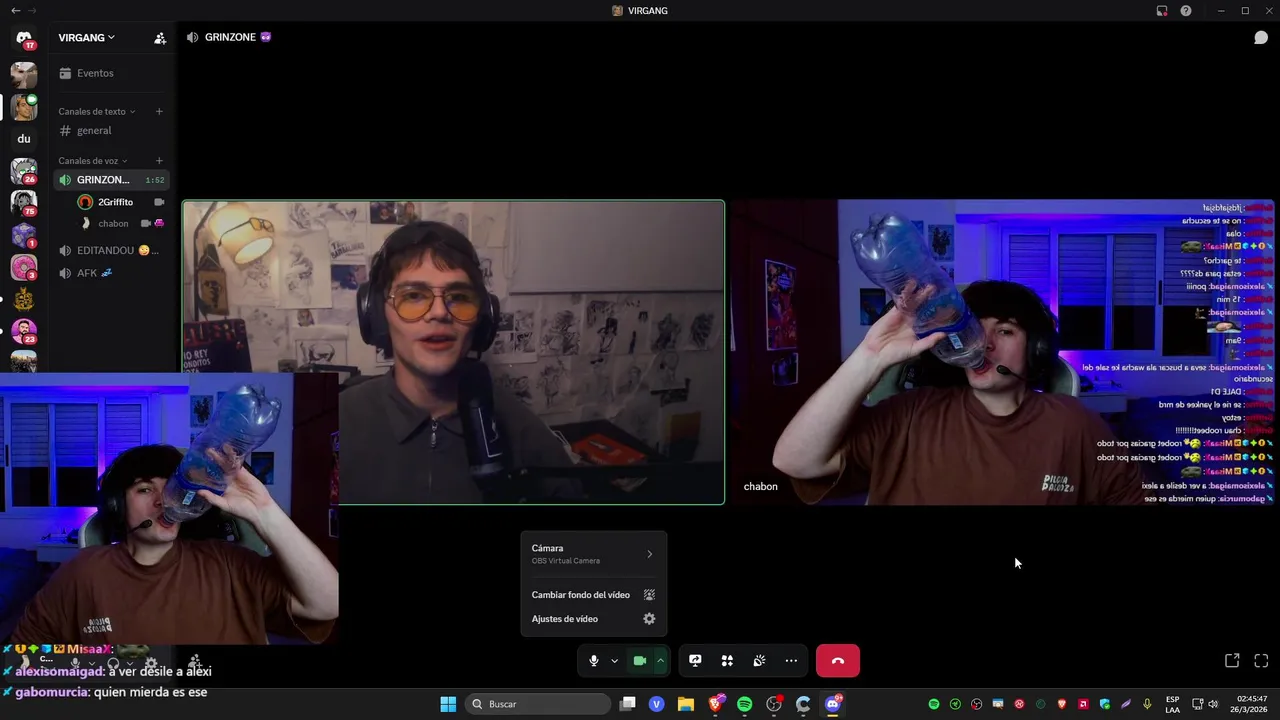
Task: Focus the green-outlined speaker's video tile
Action: [453, 352]
